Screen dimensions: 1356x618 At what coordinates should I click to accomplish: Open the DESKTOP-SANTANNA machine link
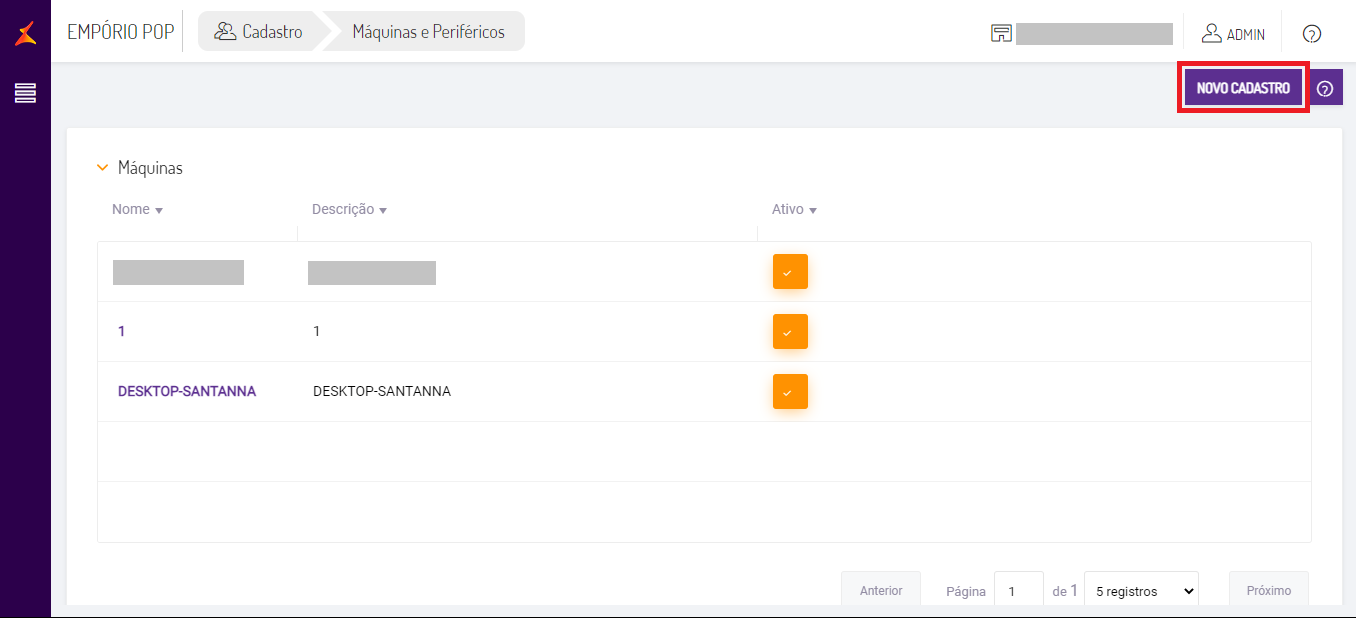pyautogui.click(x=187, y=392)
